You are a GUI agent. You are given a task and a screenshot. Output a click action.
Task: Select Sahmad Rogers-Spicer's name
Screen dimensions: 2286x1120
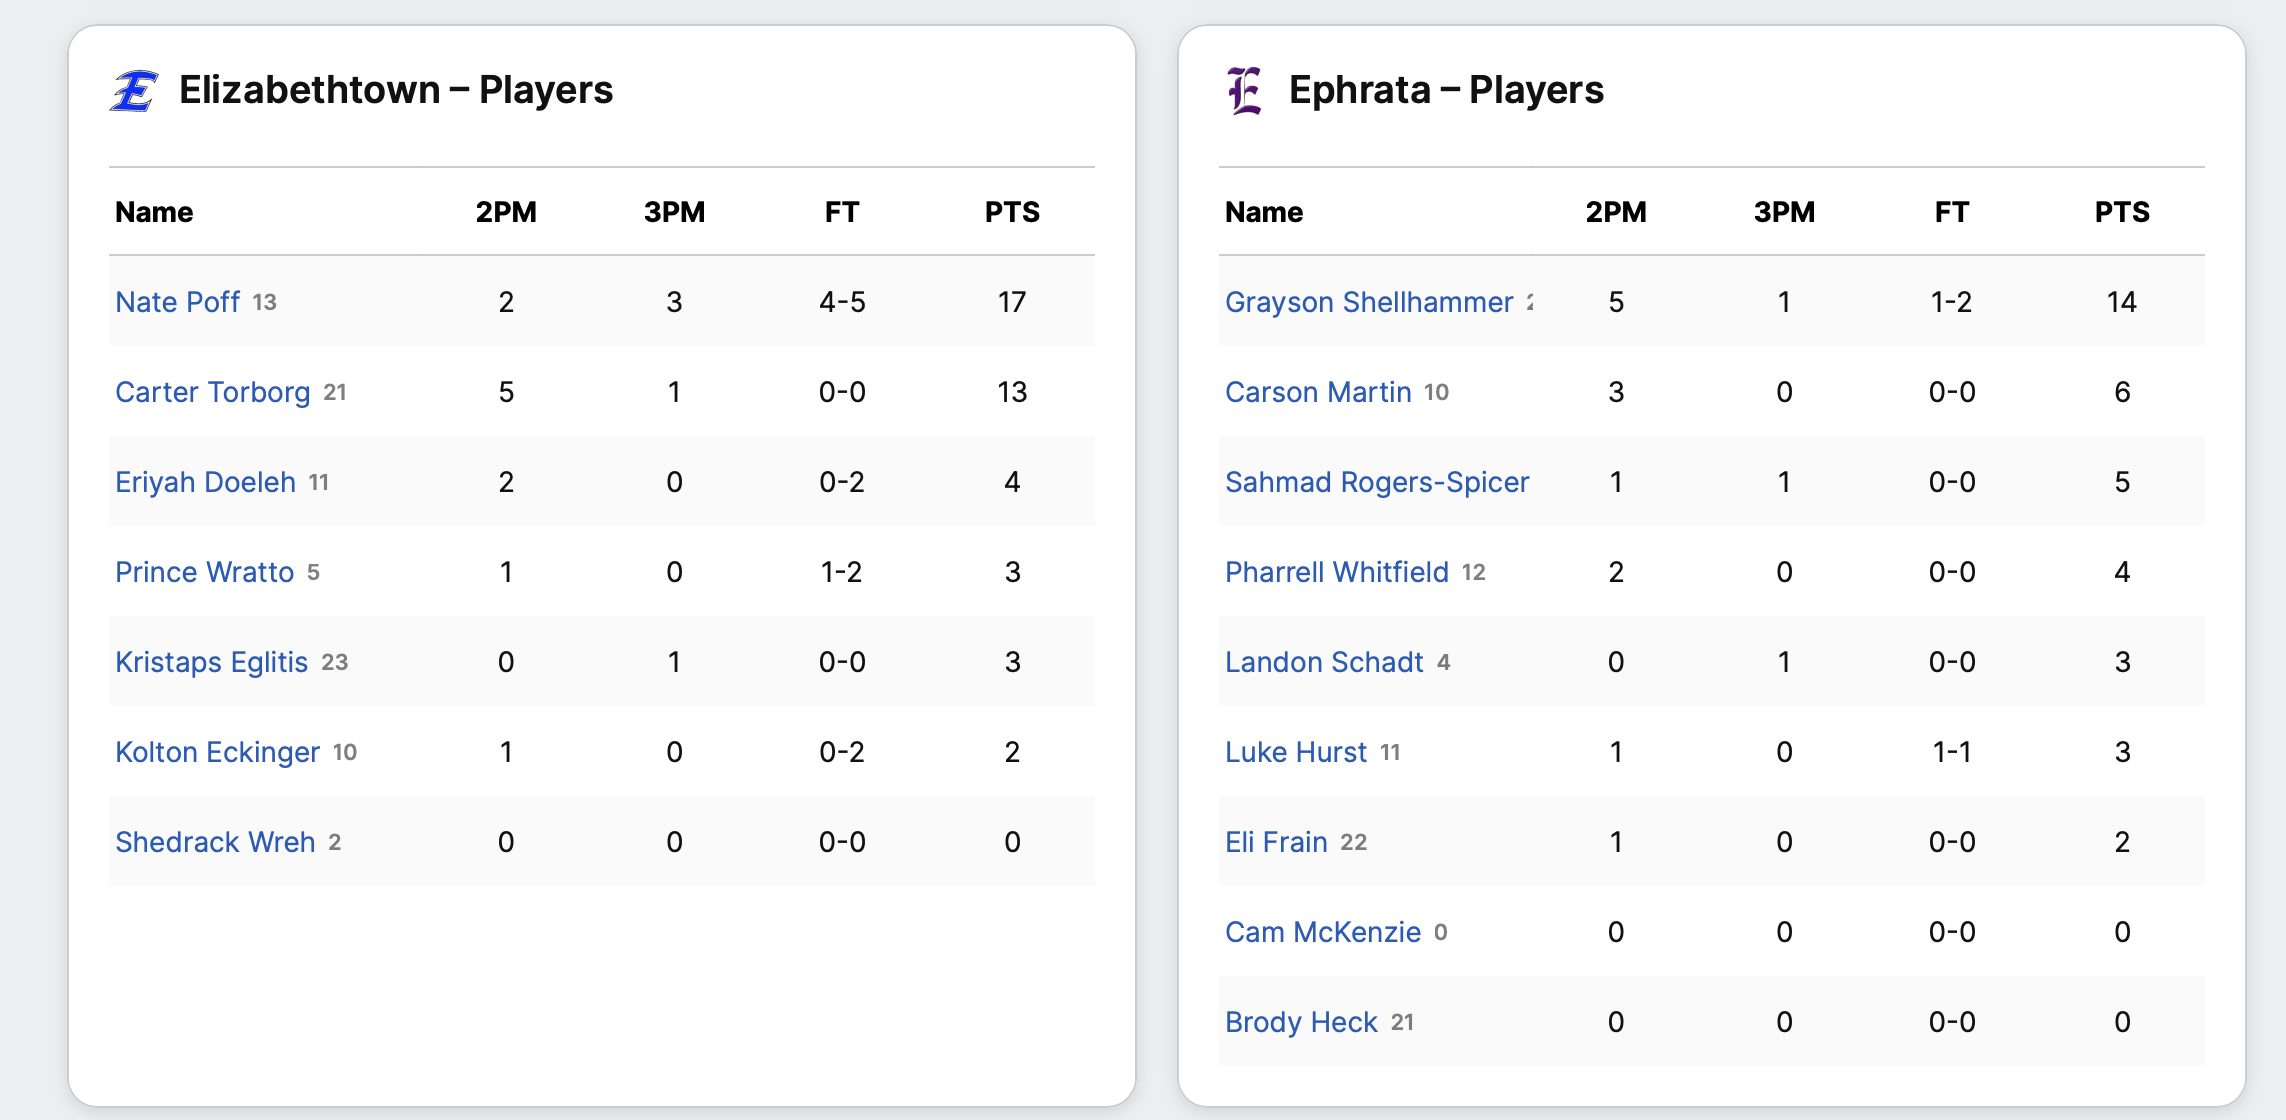pos(1376,482)
